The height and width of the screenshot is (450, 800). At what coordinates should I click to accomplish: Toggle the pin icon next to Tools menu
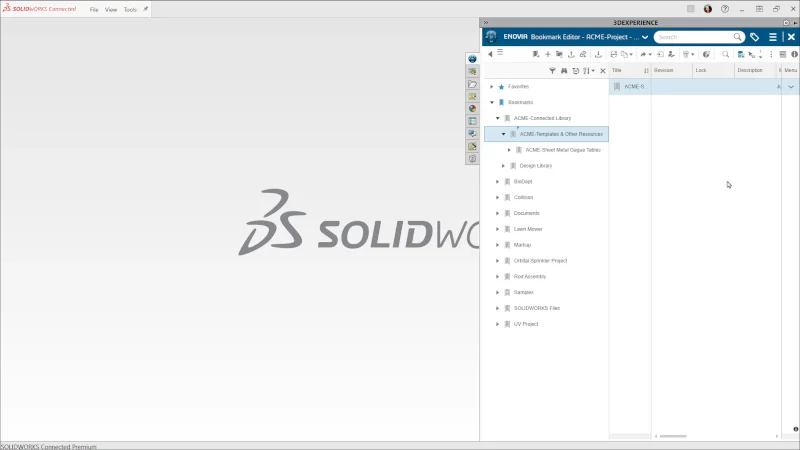point(145,9)
